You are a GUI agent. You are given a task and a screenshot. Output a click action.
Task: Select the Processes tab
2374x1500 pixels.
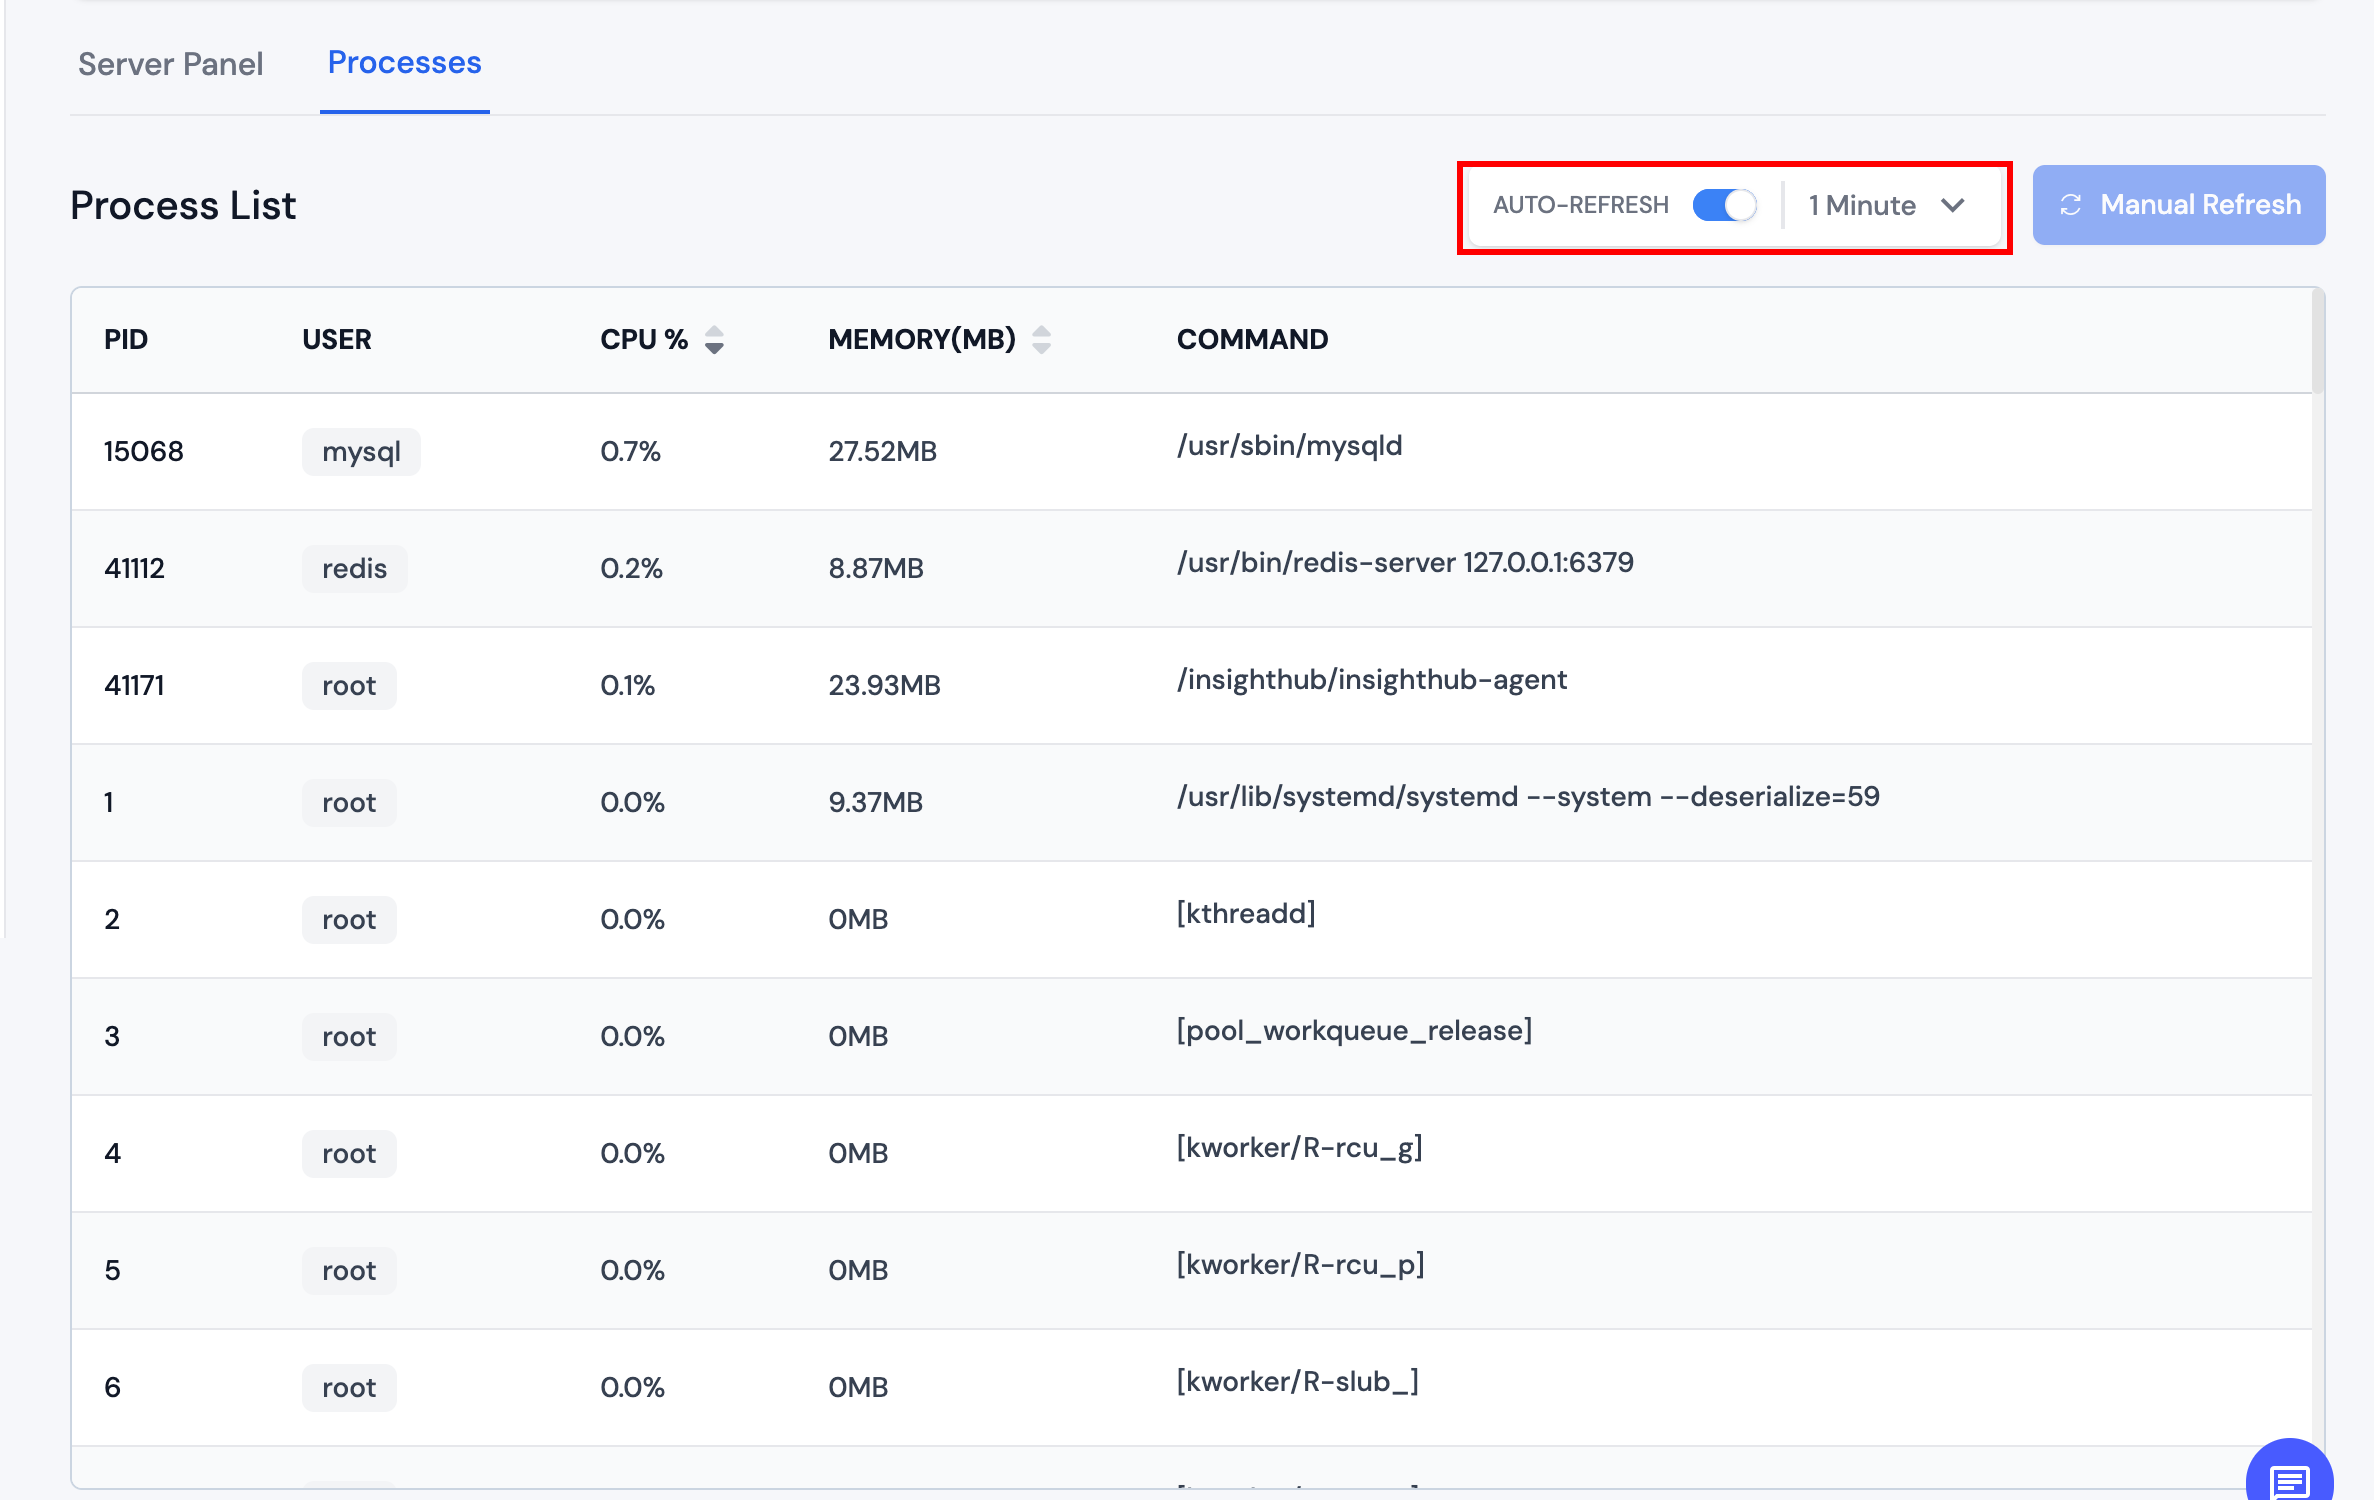click(404, 63)
